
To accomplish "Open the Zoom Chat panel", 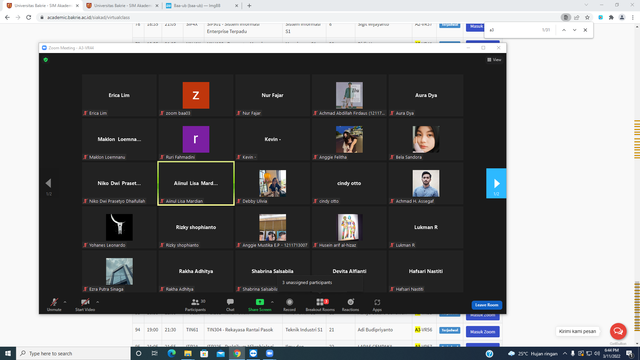I will coord(230,304).
